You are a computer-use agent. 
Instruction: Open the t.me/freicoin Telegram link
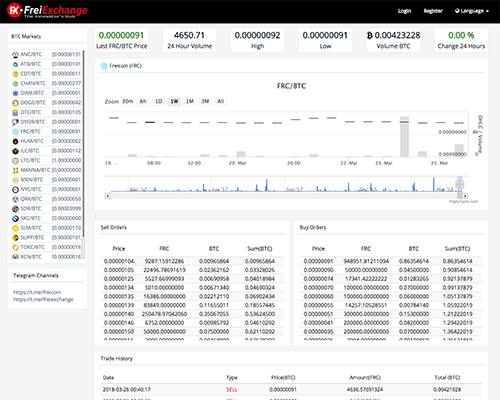point(37,292)
